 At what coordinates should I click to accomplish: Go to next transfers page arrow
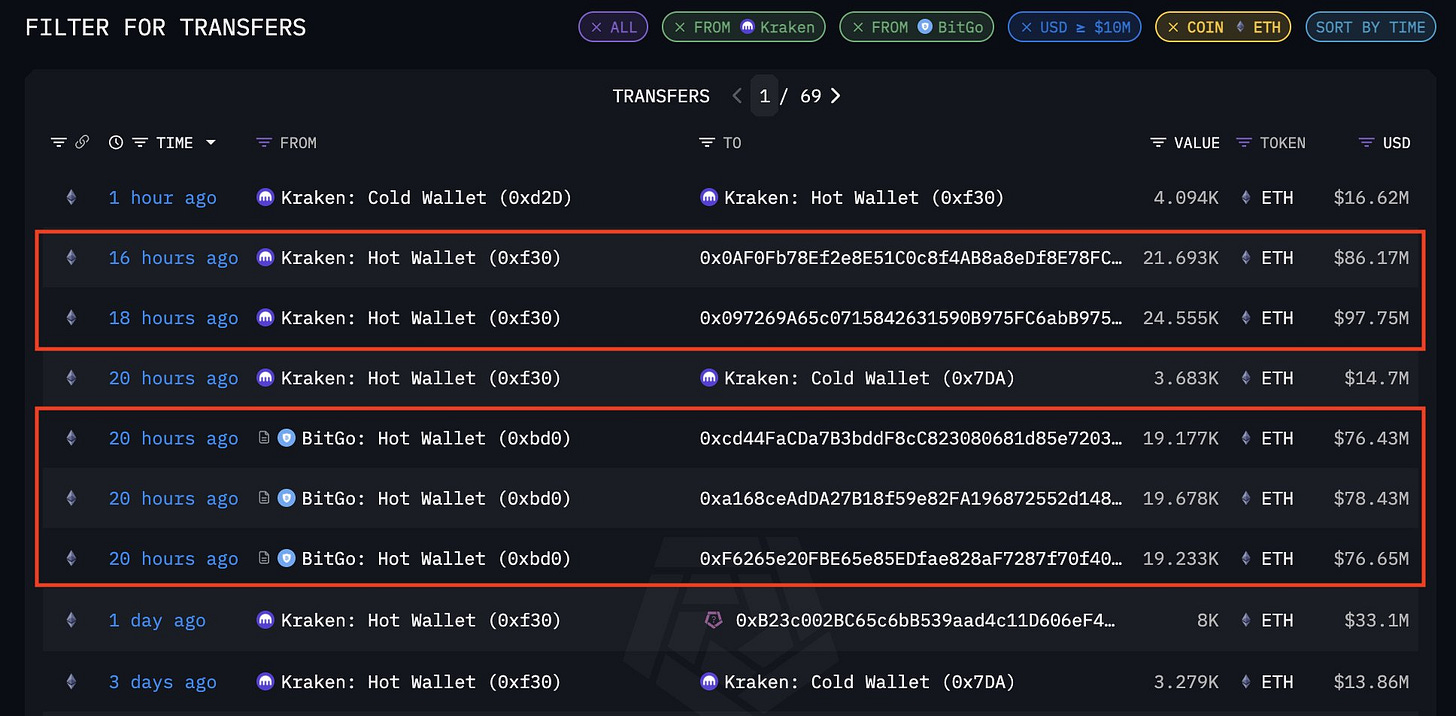(836, 96)
